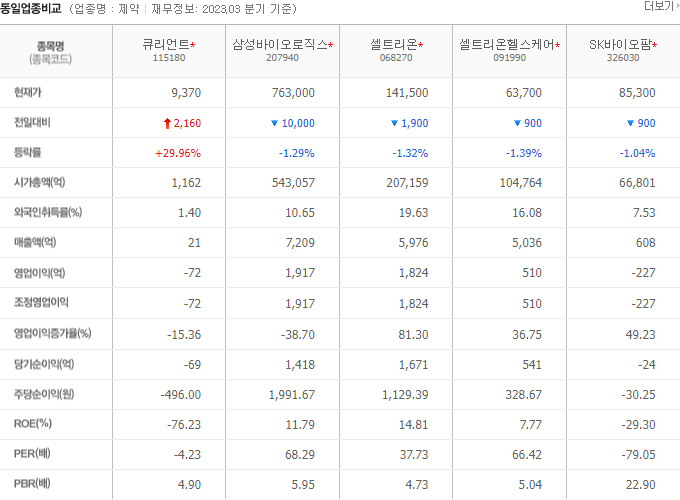The height and width of the screenshot is (500, 680).
Task: Click the growth rate value 49.23
Action: point(640,335)
